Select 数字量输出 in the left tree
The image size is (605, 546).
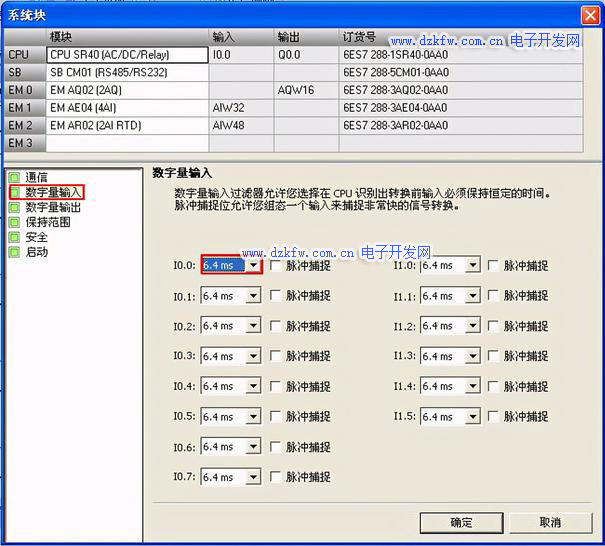click(53, 207)
